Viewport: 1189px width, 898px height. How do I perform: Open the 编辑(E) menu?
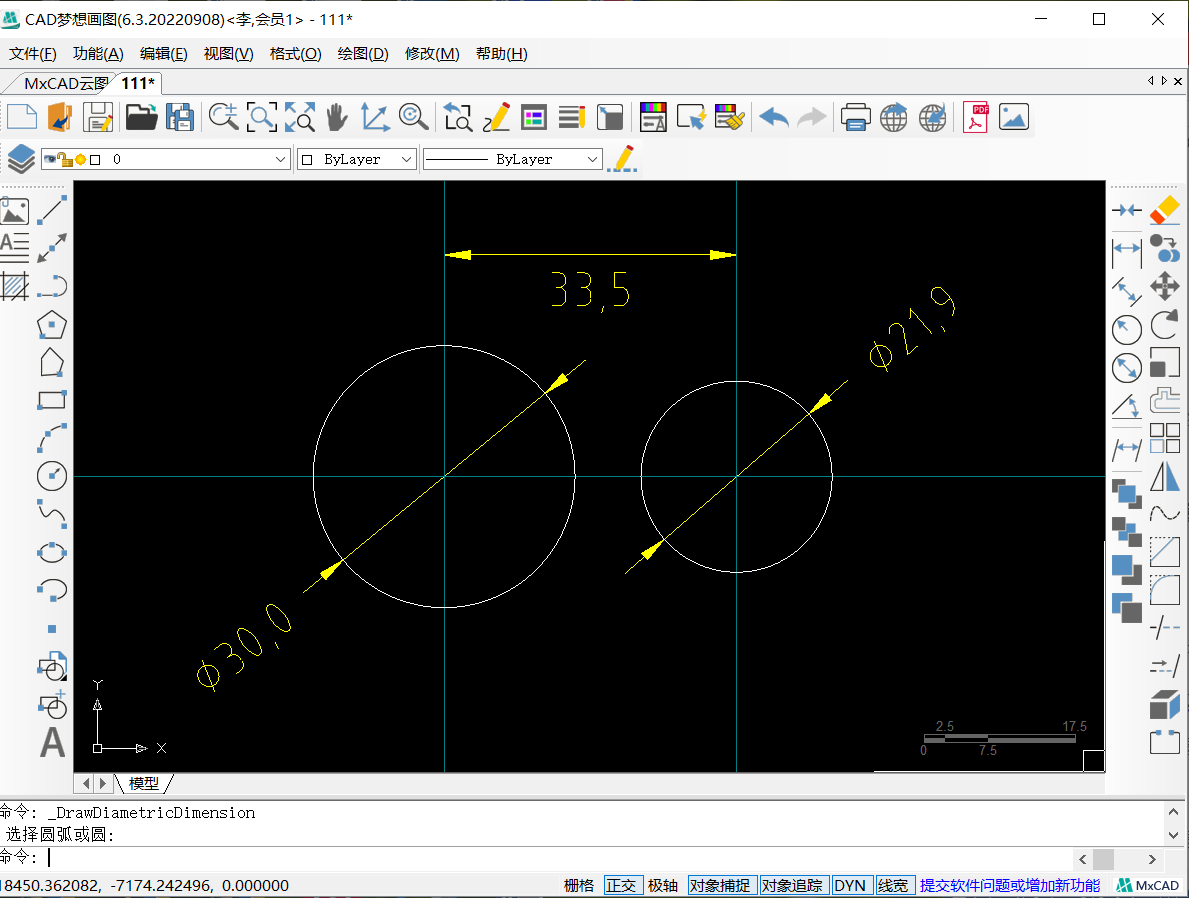[x=164, y=54]
